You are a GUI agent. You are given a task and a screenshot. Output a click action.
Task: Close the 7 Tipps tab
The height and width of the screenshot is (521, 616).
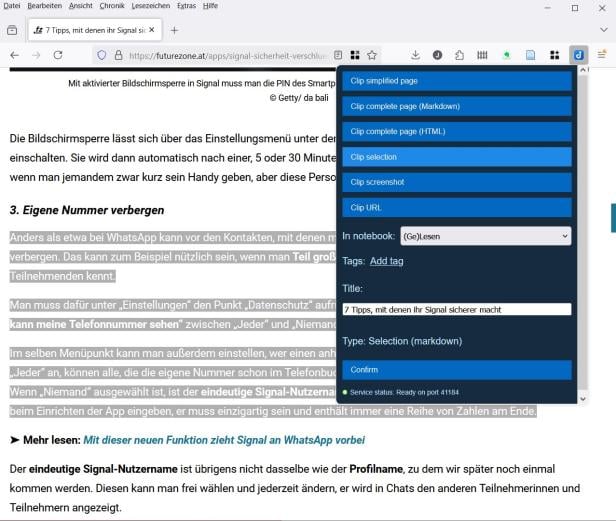point(152,30)
